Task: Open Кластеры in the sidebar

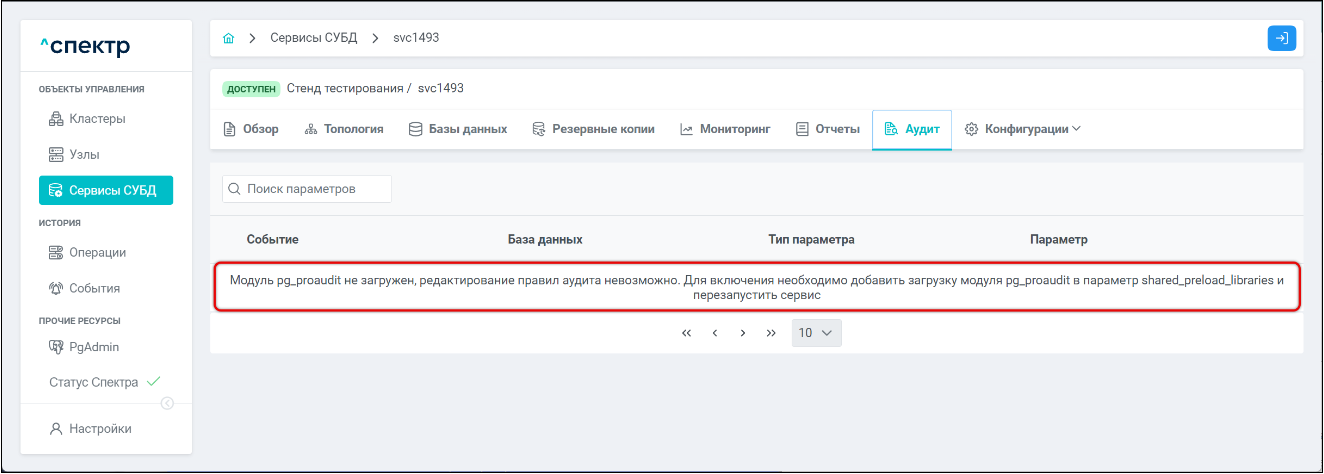Action: point(96,119)
